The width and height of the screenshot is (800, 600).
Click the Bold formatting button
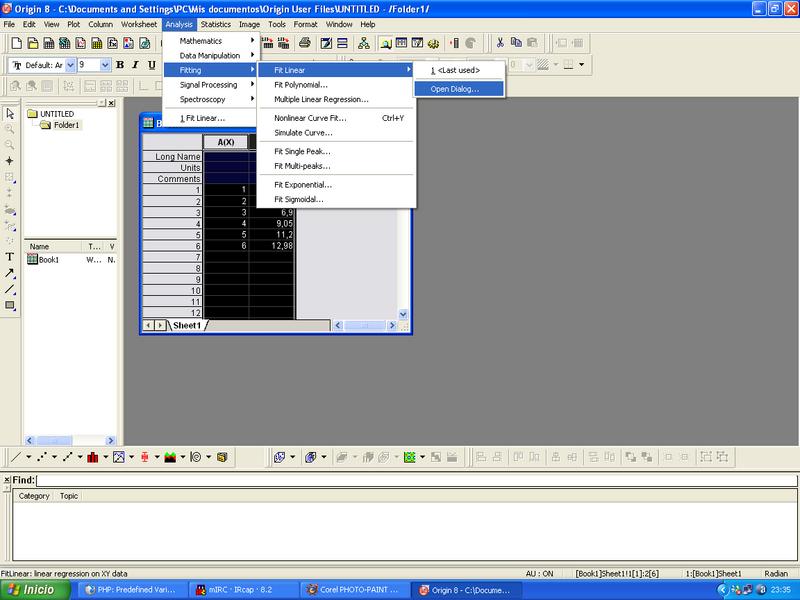(x=120, y=65)
